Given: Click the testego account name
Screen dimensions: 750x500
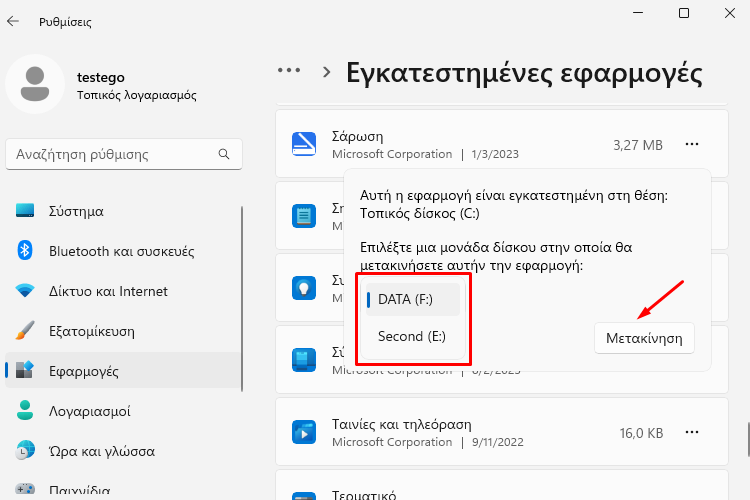Looking at the screenshot, I should [101, 78].
